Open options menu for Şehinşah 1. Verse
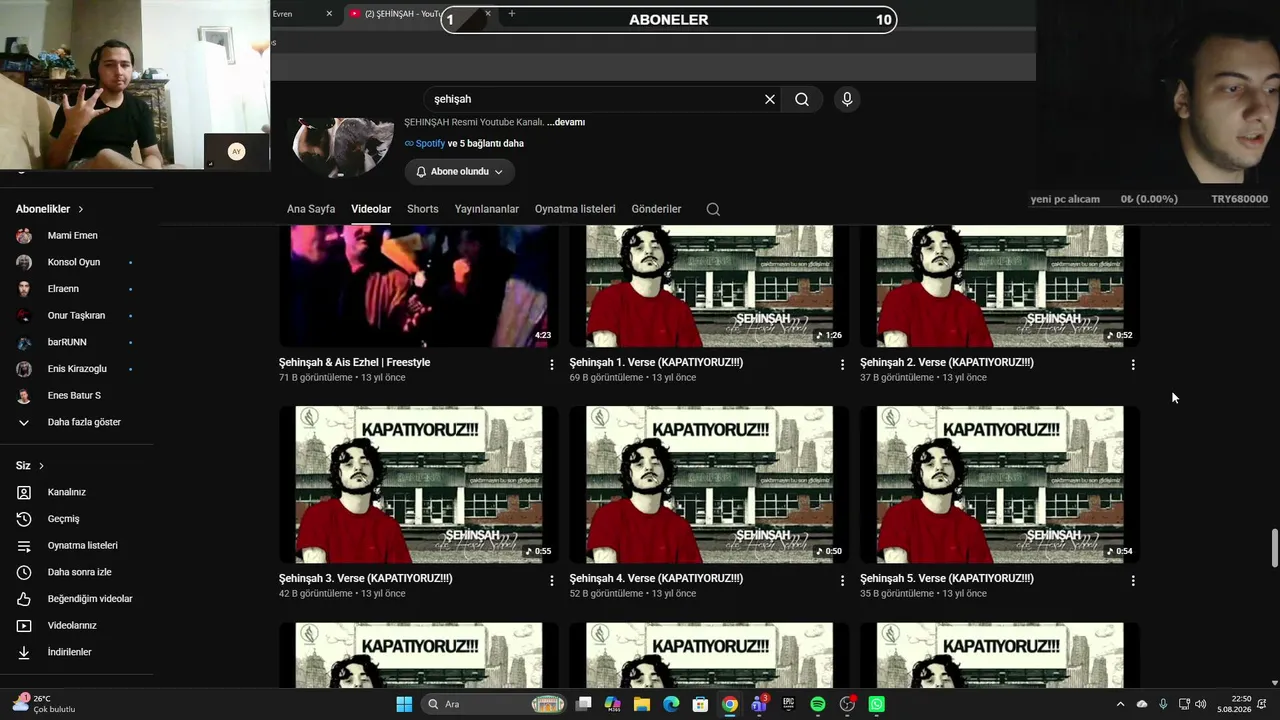1280x720 pixels. (x=842, y=365)
